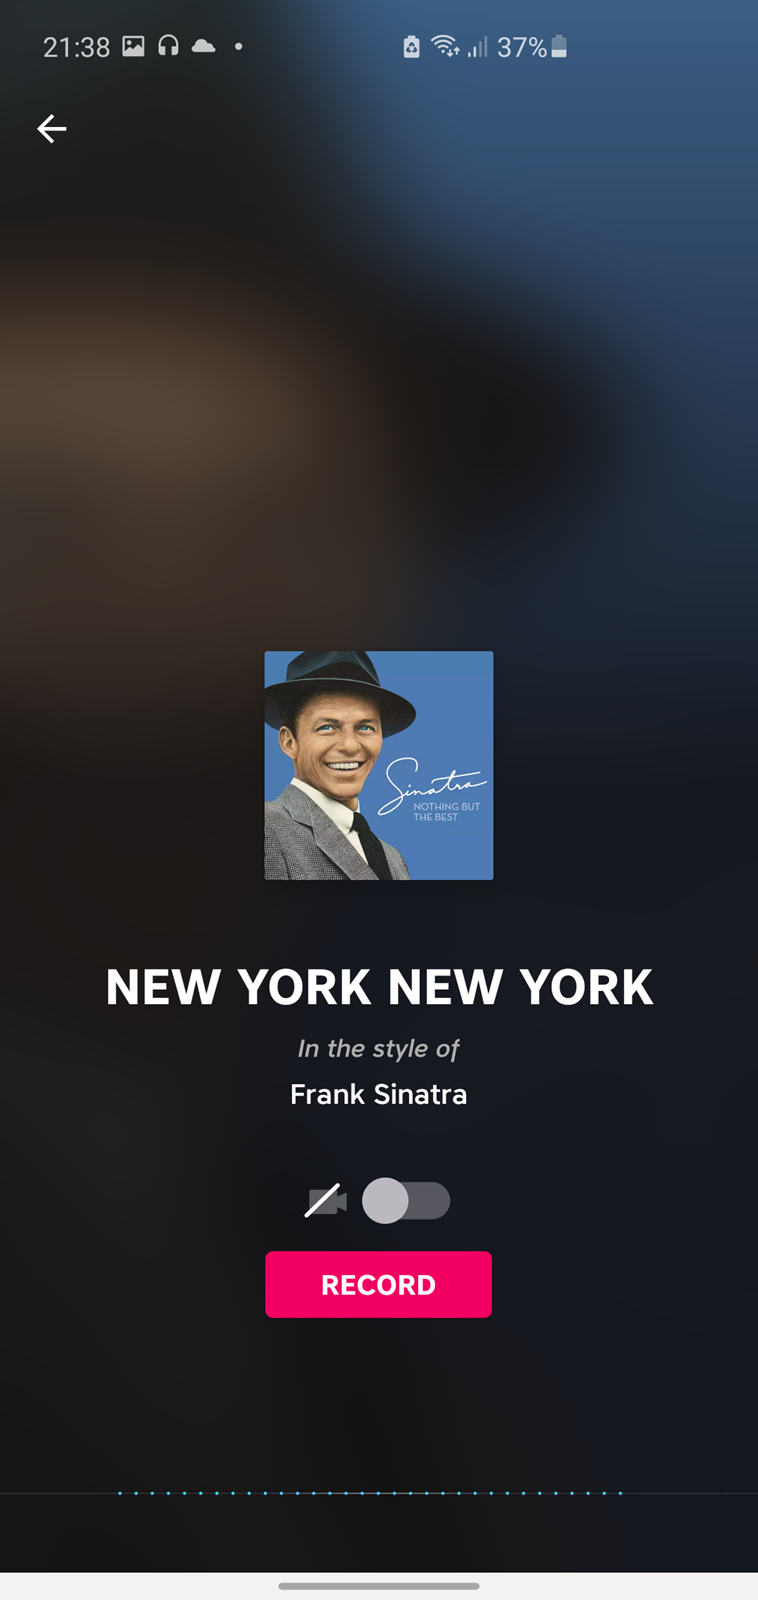Tap the NEW YORK NEW YORK title
Viewport: 758px width, 1600px height.
click(379, 987)
